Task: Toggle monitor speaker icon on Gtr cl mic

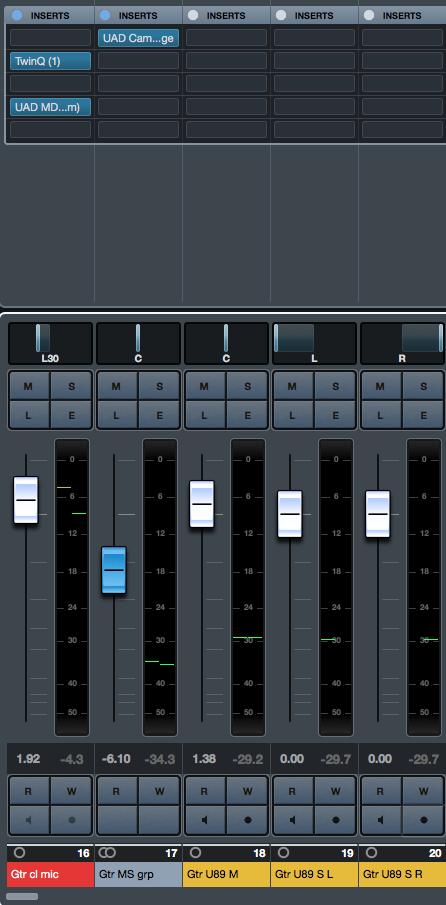Action: click(x=29, y=820)
